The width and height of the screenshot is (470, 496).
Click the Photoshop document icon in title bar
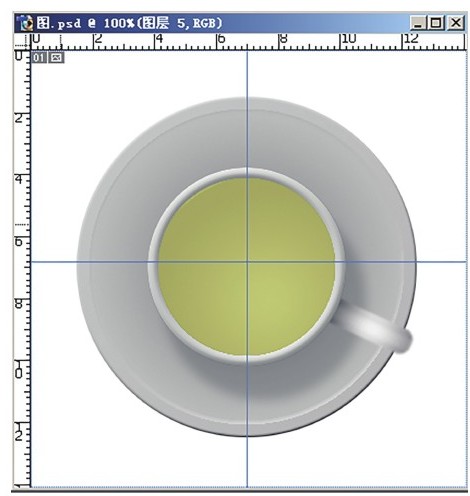pyautogui.click(x=25, y=23)
